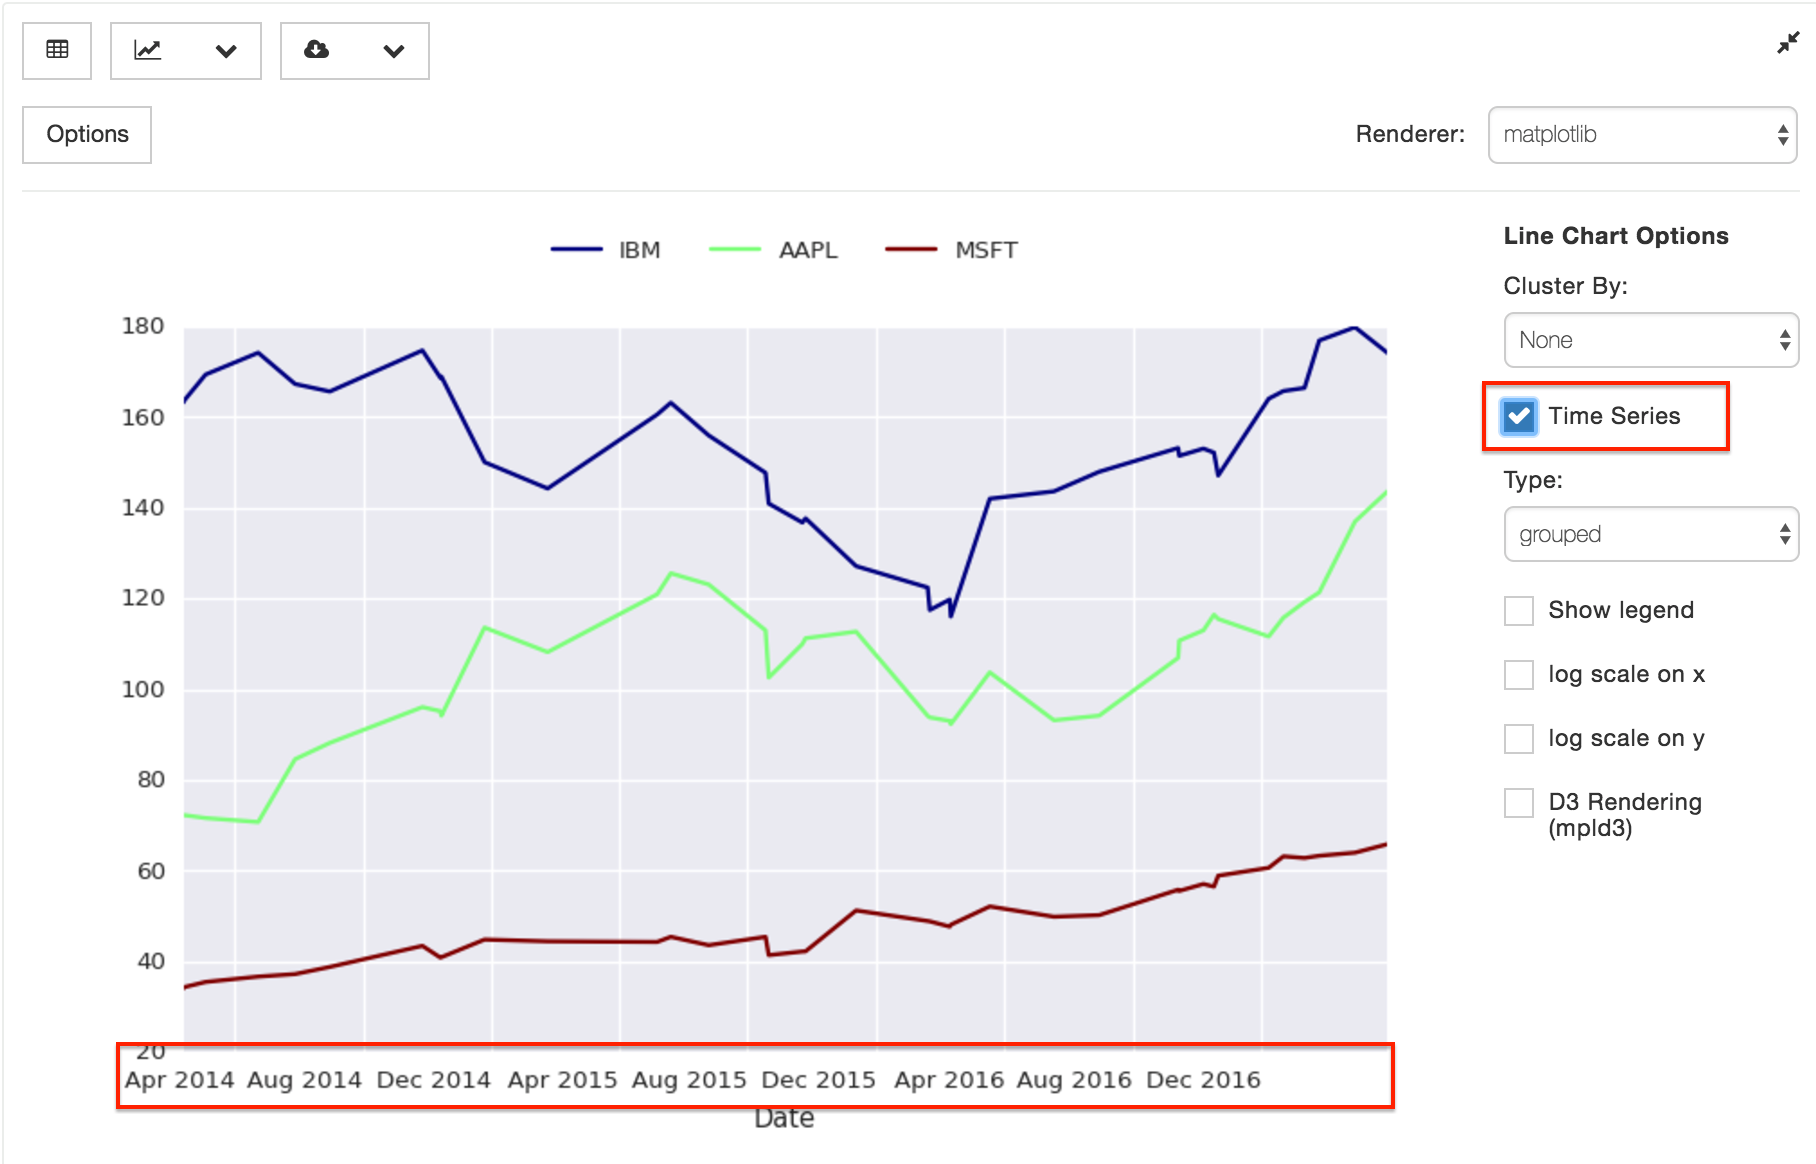Viewport: 1816px width, 1164px height.
Task: Open the Type grouped dropdown
Action: coord(1651,534)
